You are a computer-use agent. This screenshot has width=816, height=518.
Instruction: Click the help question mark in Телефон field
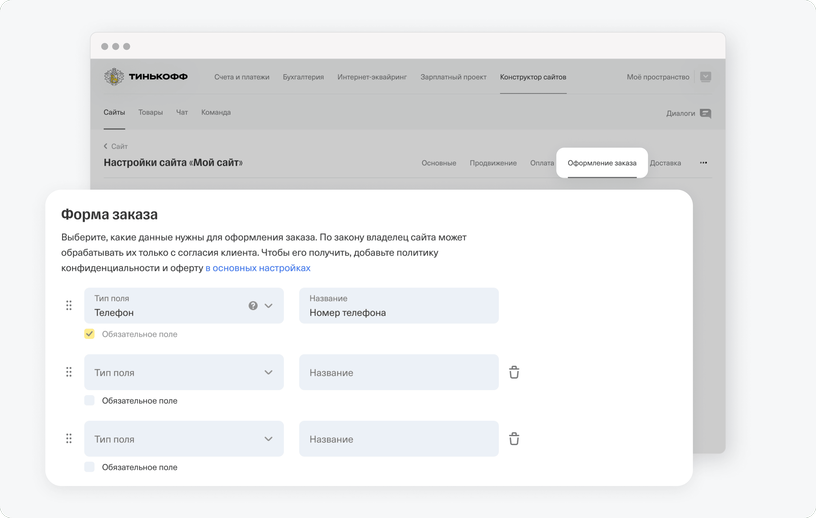[x=253, y=306]
